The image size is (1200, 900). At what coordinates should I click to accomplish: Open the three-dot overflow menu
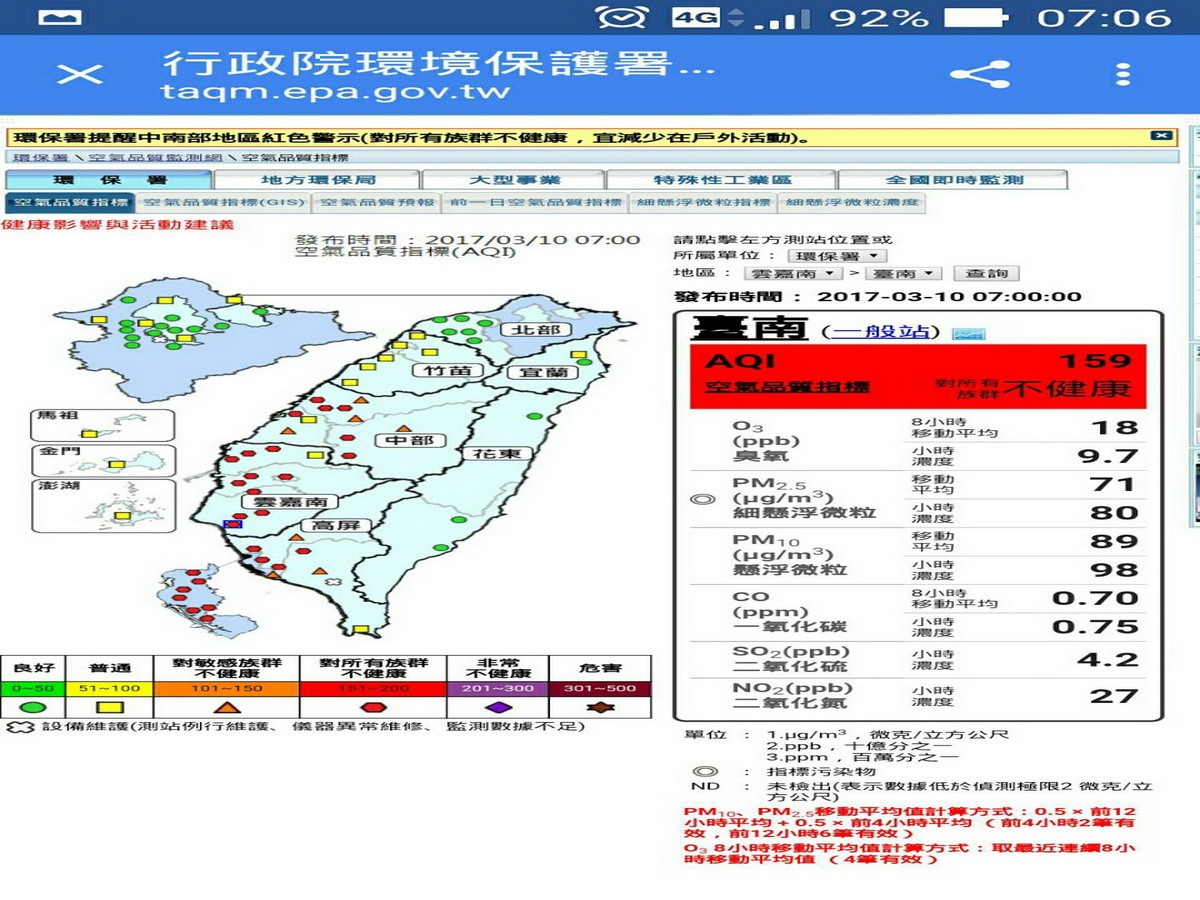(1123, 74)
